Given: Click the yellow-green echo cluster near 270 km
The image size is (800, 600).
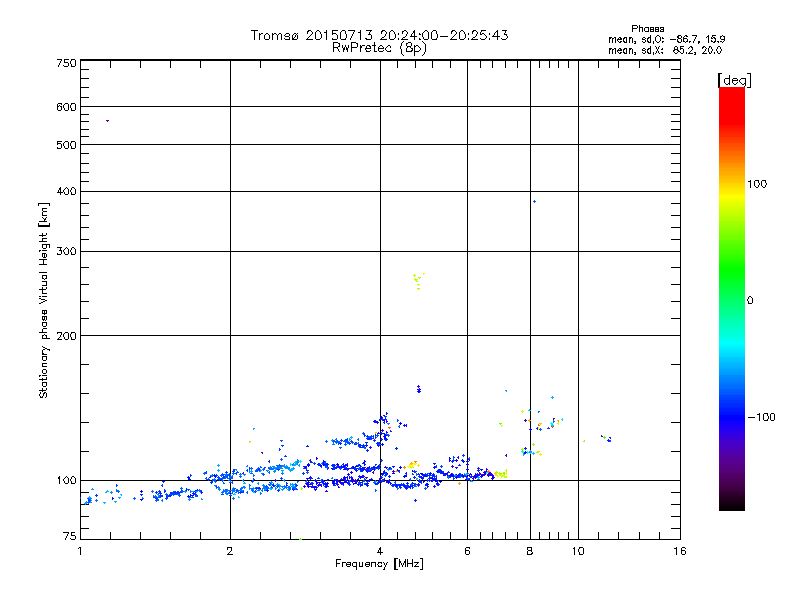Looking at the screenshot, I should pyautogui.click(x=418, y=281).
